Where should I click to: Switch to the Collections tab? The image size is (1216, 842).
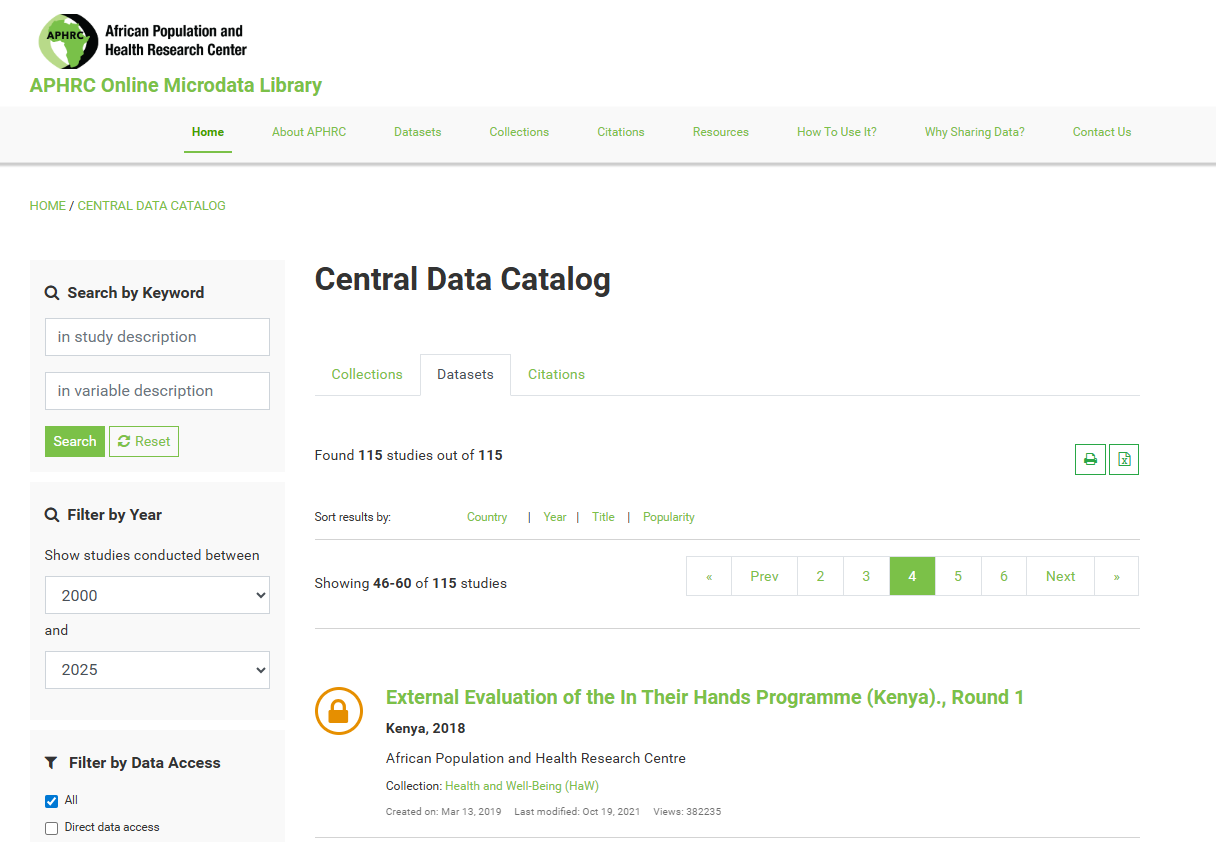367,375
